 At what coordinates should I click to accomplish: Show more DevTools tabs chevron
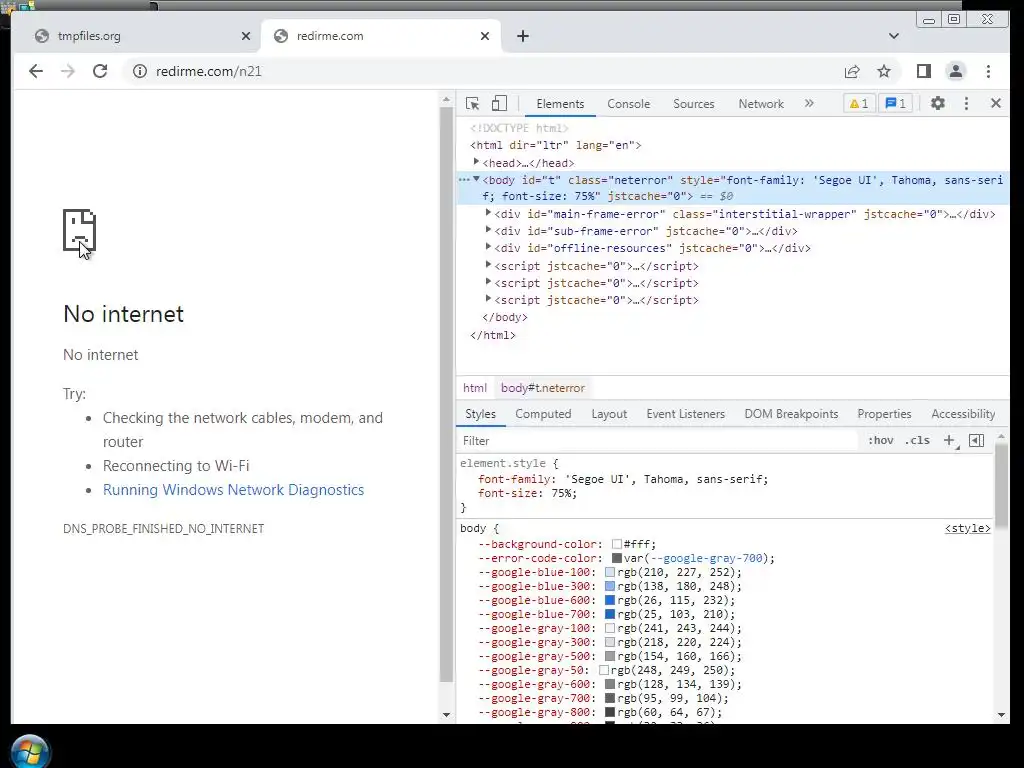click(809, 103)
